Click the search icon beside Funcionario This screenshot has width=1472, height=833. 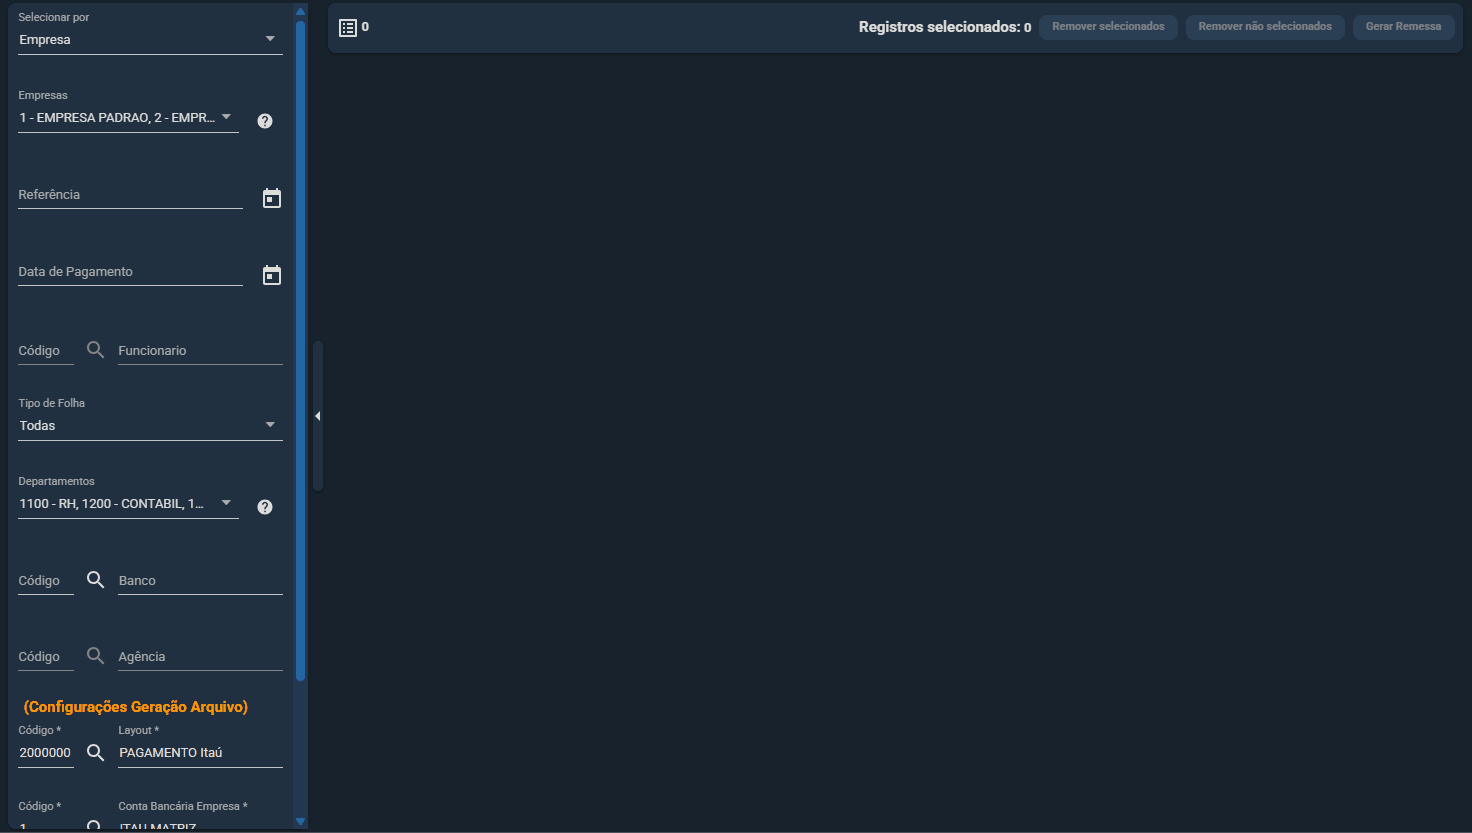point(96,350)
